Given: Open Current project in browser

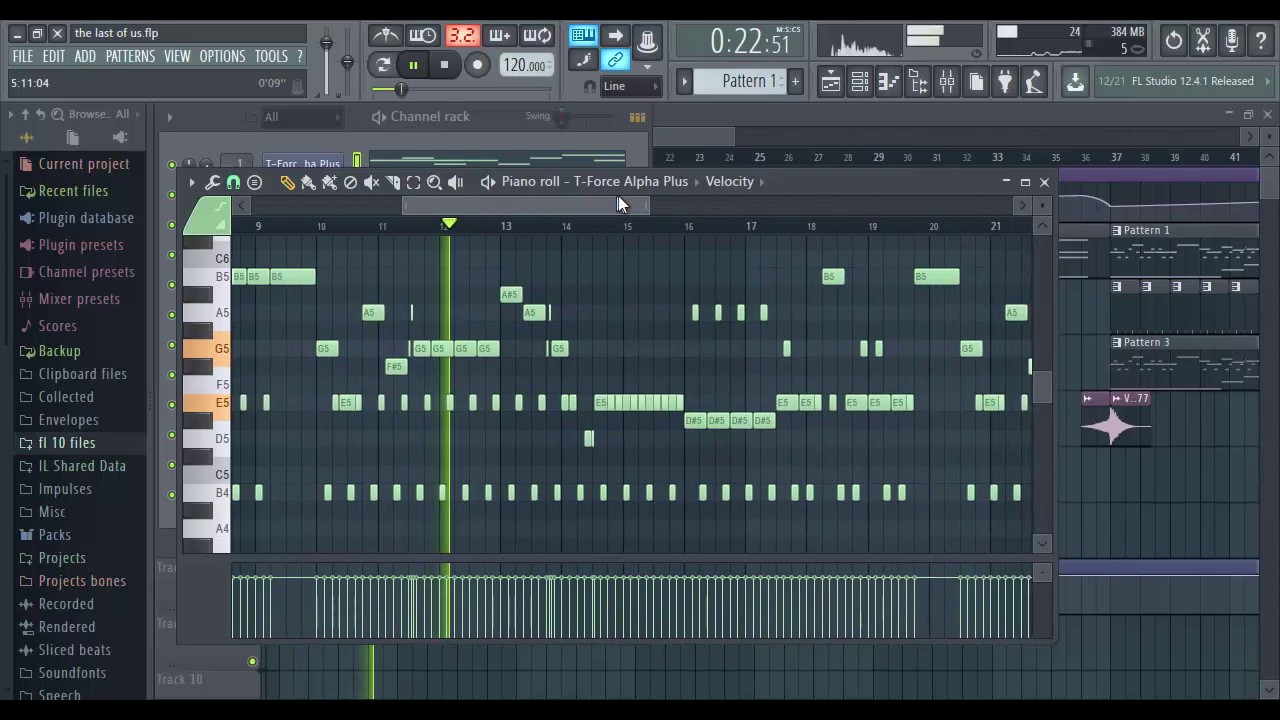Looking at the screenshot, I should point(84,164).
